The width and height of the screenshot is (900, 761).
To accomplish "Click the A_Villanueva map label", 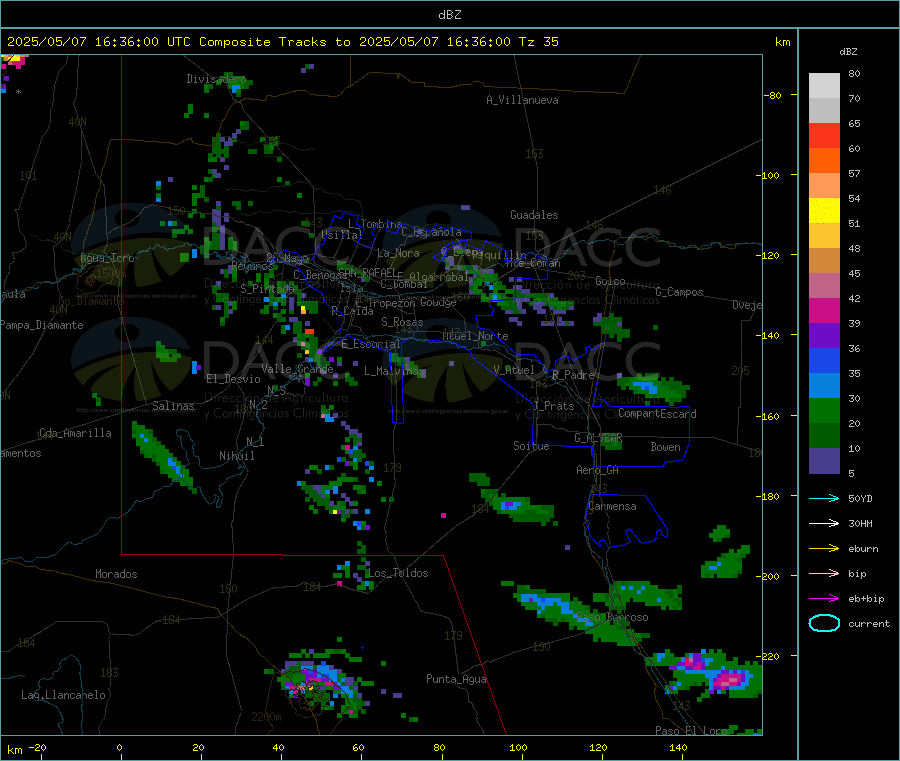I will [x=522, y=100].
